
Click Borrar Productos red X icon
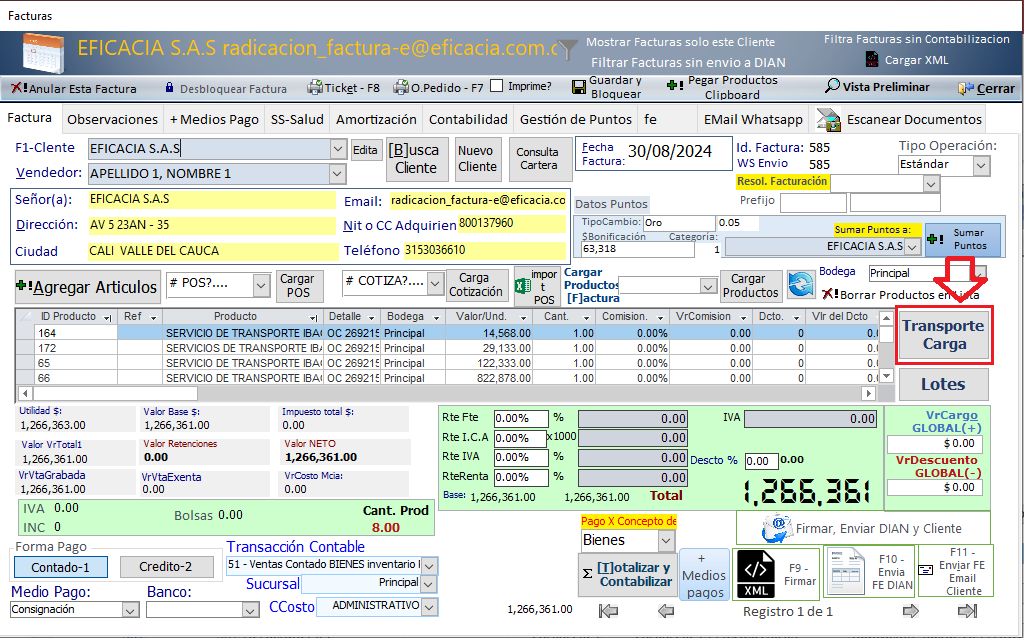[x=830, y=294]
